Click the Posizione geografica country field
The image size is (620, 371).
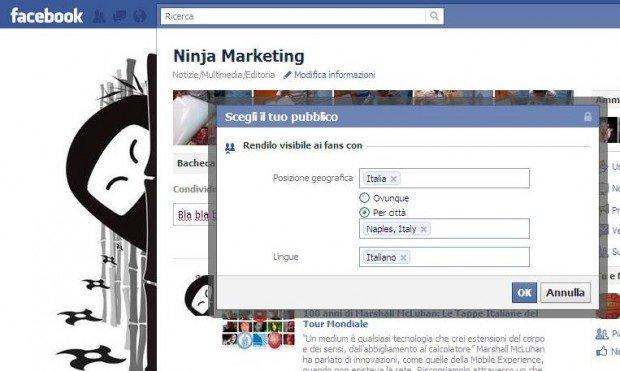click(444, 178)
